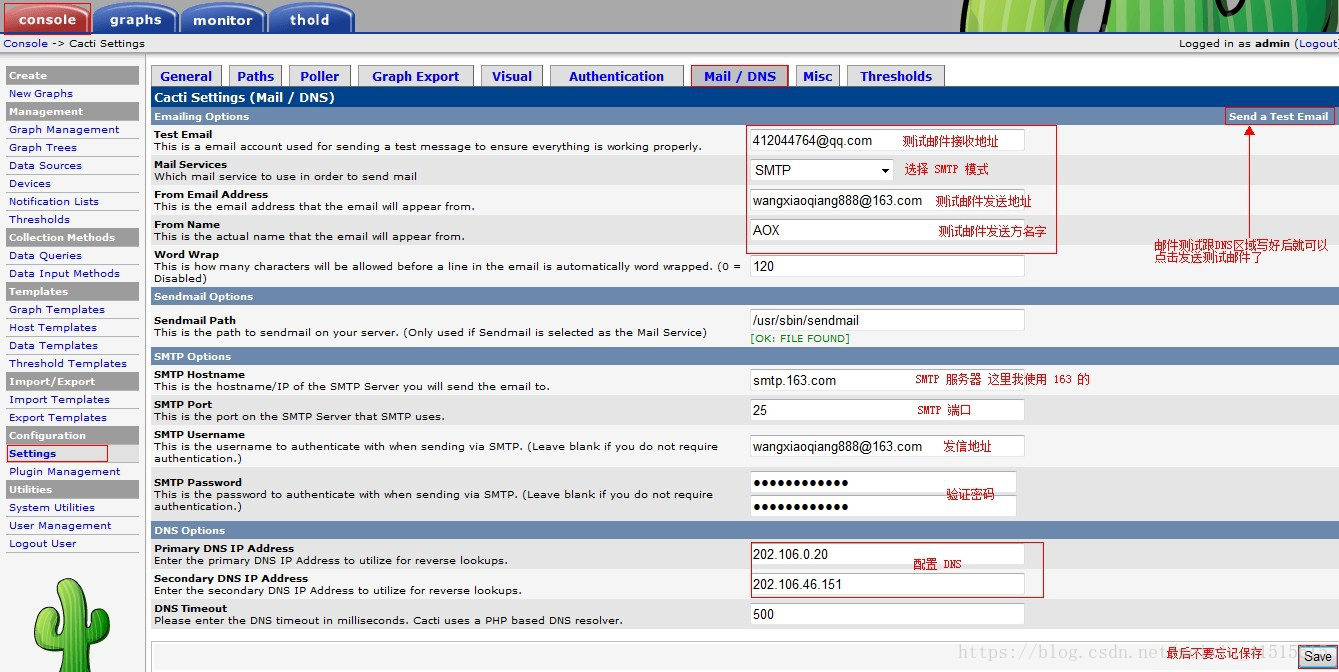The height and width of the screenshot is (672, 1339).
Task: Open Thresholds in sidebar
Action: (39, 220)
